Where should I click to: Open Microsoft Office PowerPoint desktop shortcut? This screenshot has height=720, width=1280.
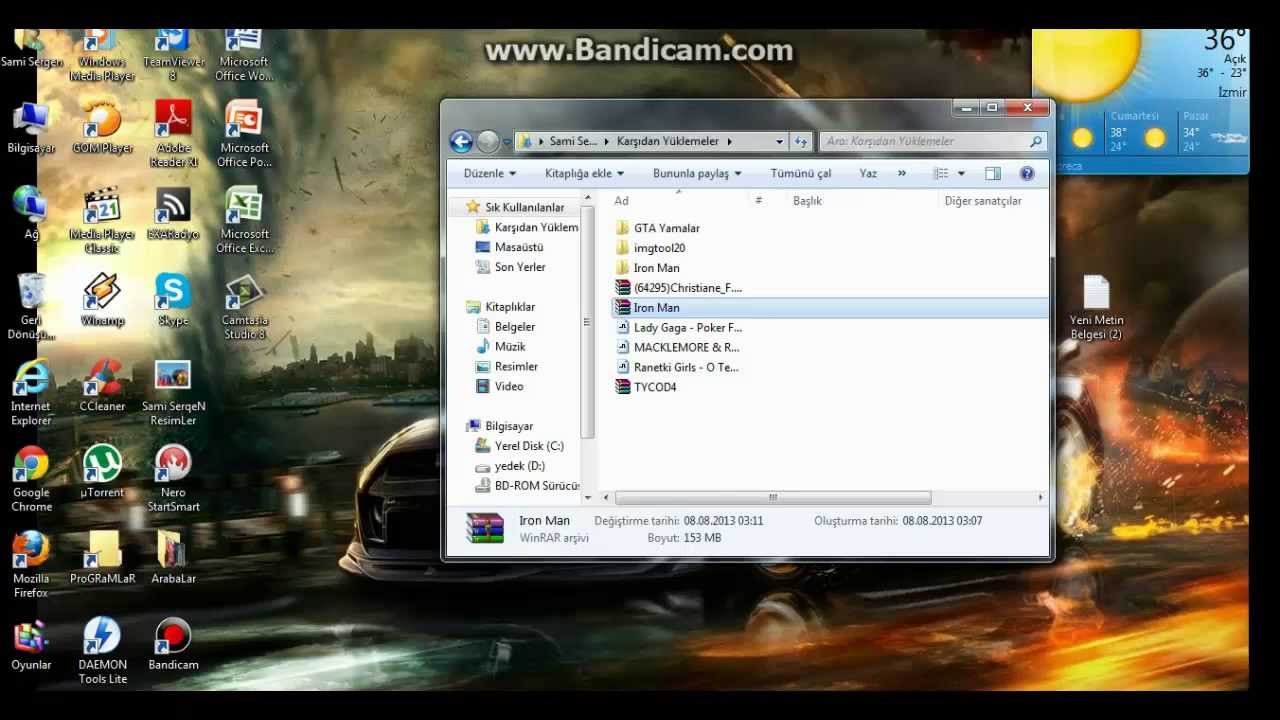click(x=244, y=133)
